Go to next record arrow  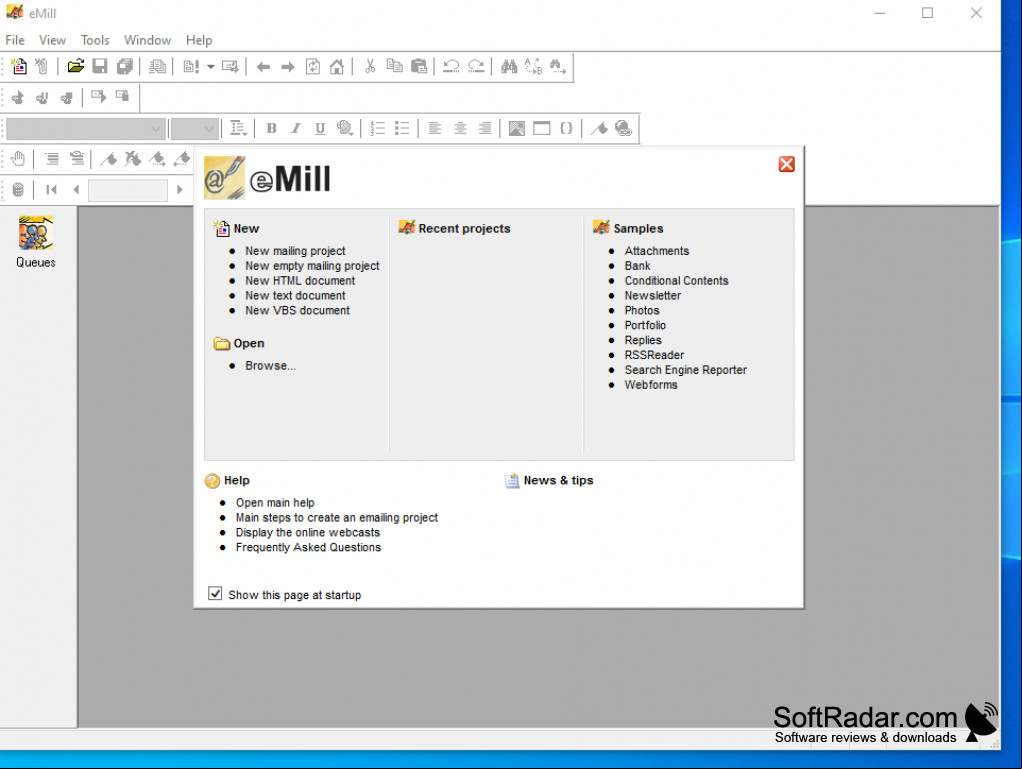(180, 190)
